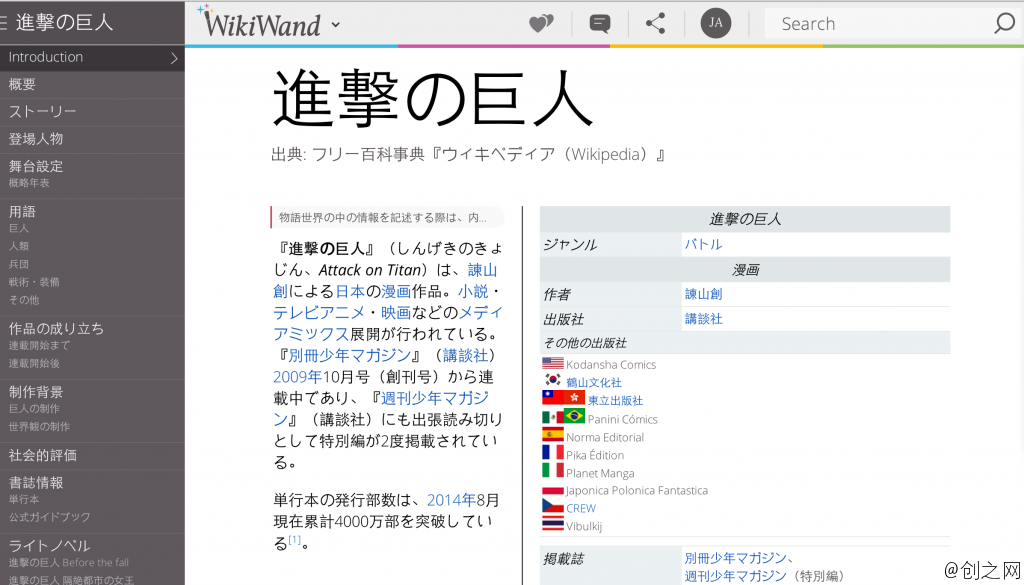Click the WikiWand logo

pos(259,22)
